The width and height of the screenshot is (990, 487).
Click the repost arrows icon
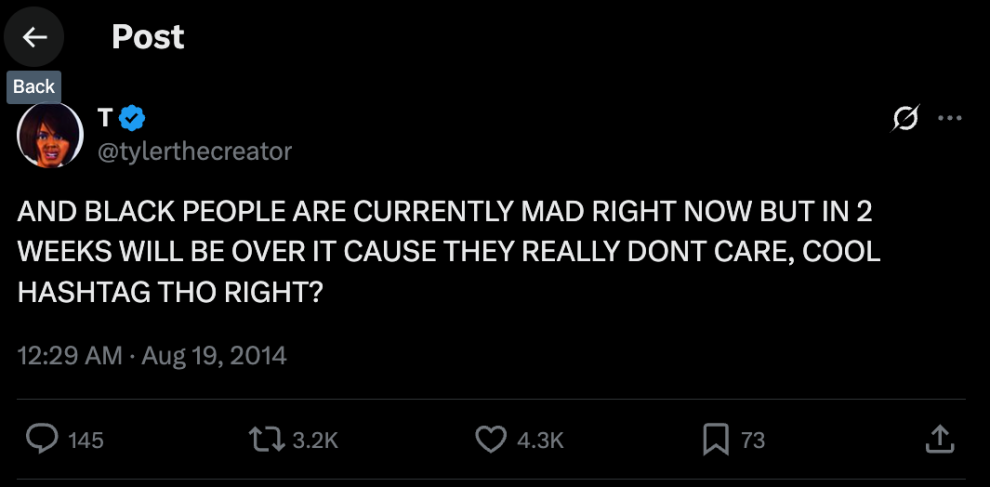point(266,439)
